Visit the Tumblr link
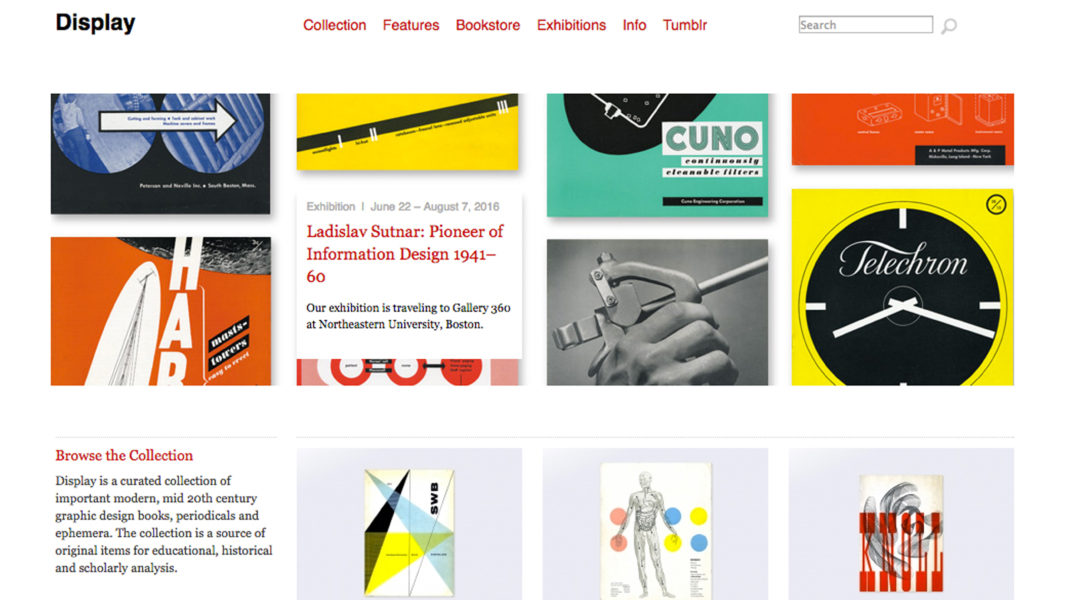This screenshot has width=1067, height=600. pos(685,25)
